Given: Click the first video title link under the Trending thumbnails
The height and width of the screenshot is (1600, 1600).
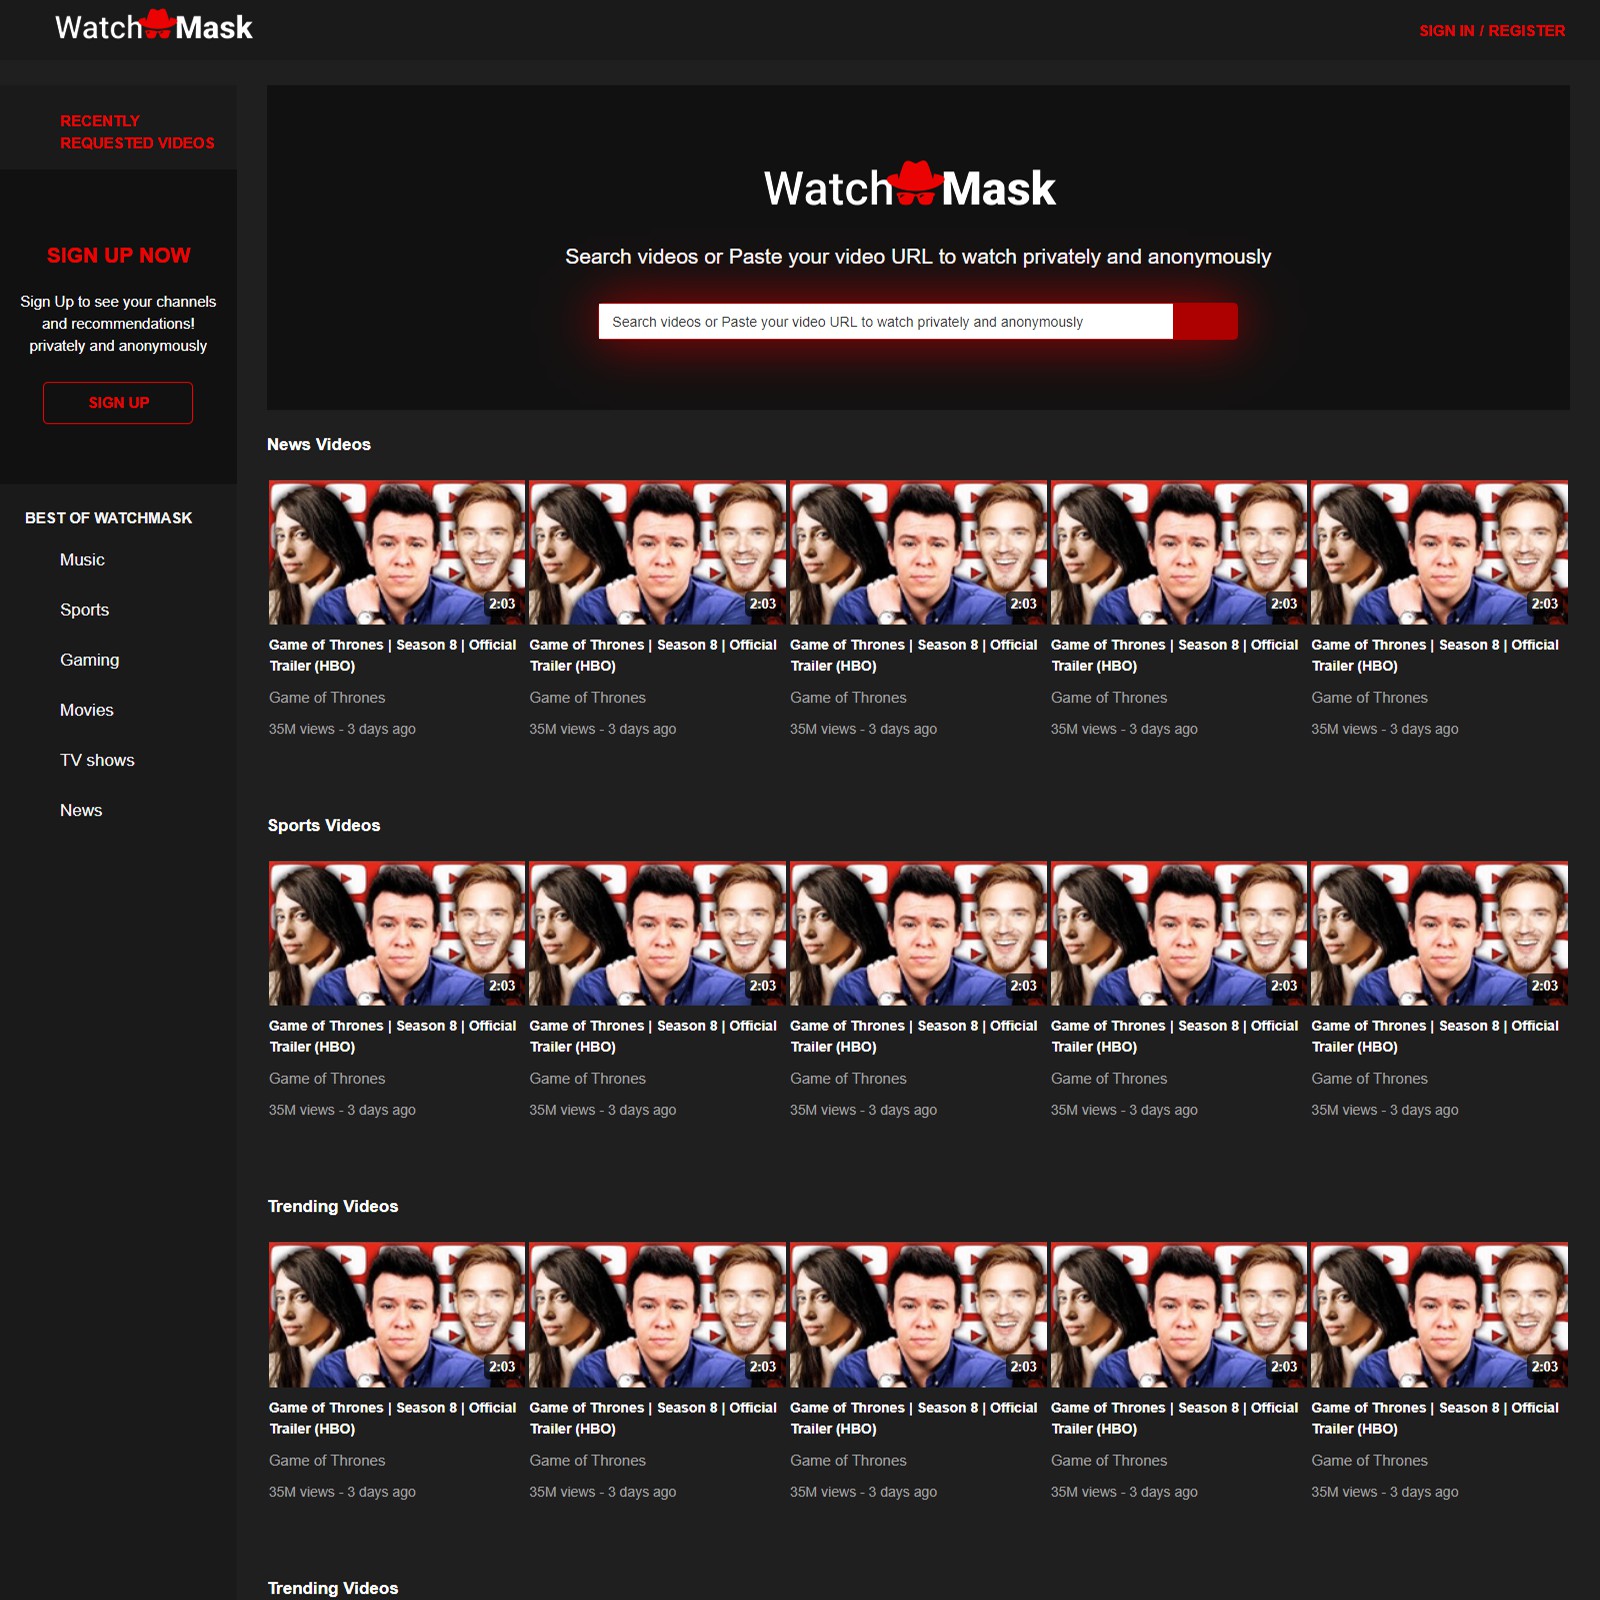Looking at the screenshot, I should (x=393, y=1418).
